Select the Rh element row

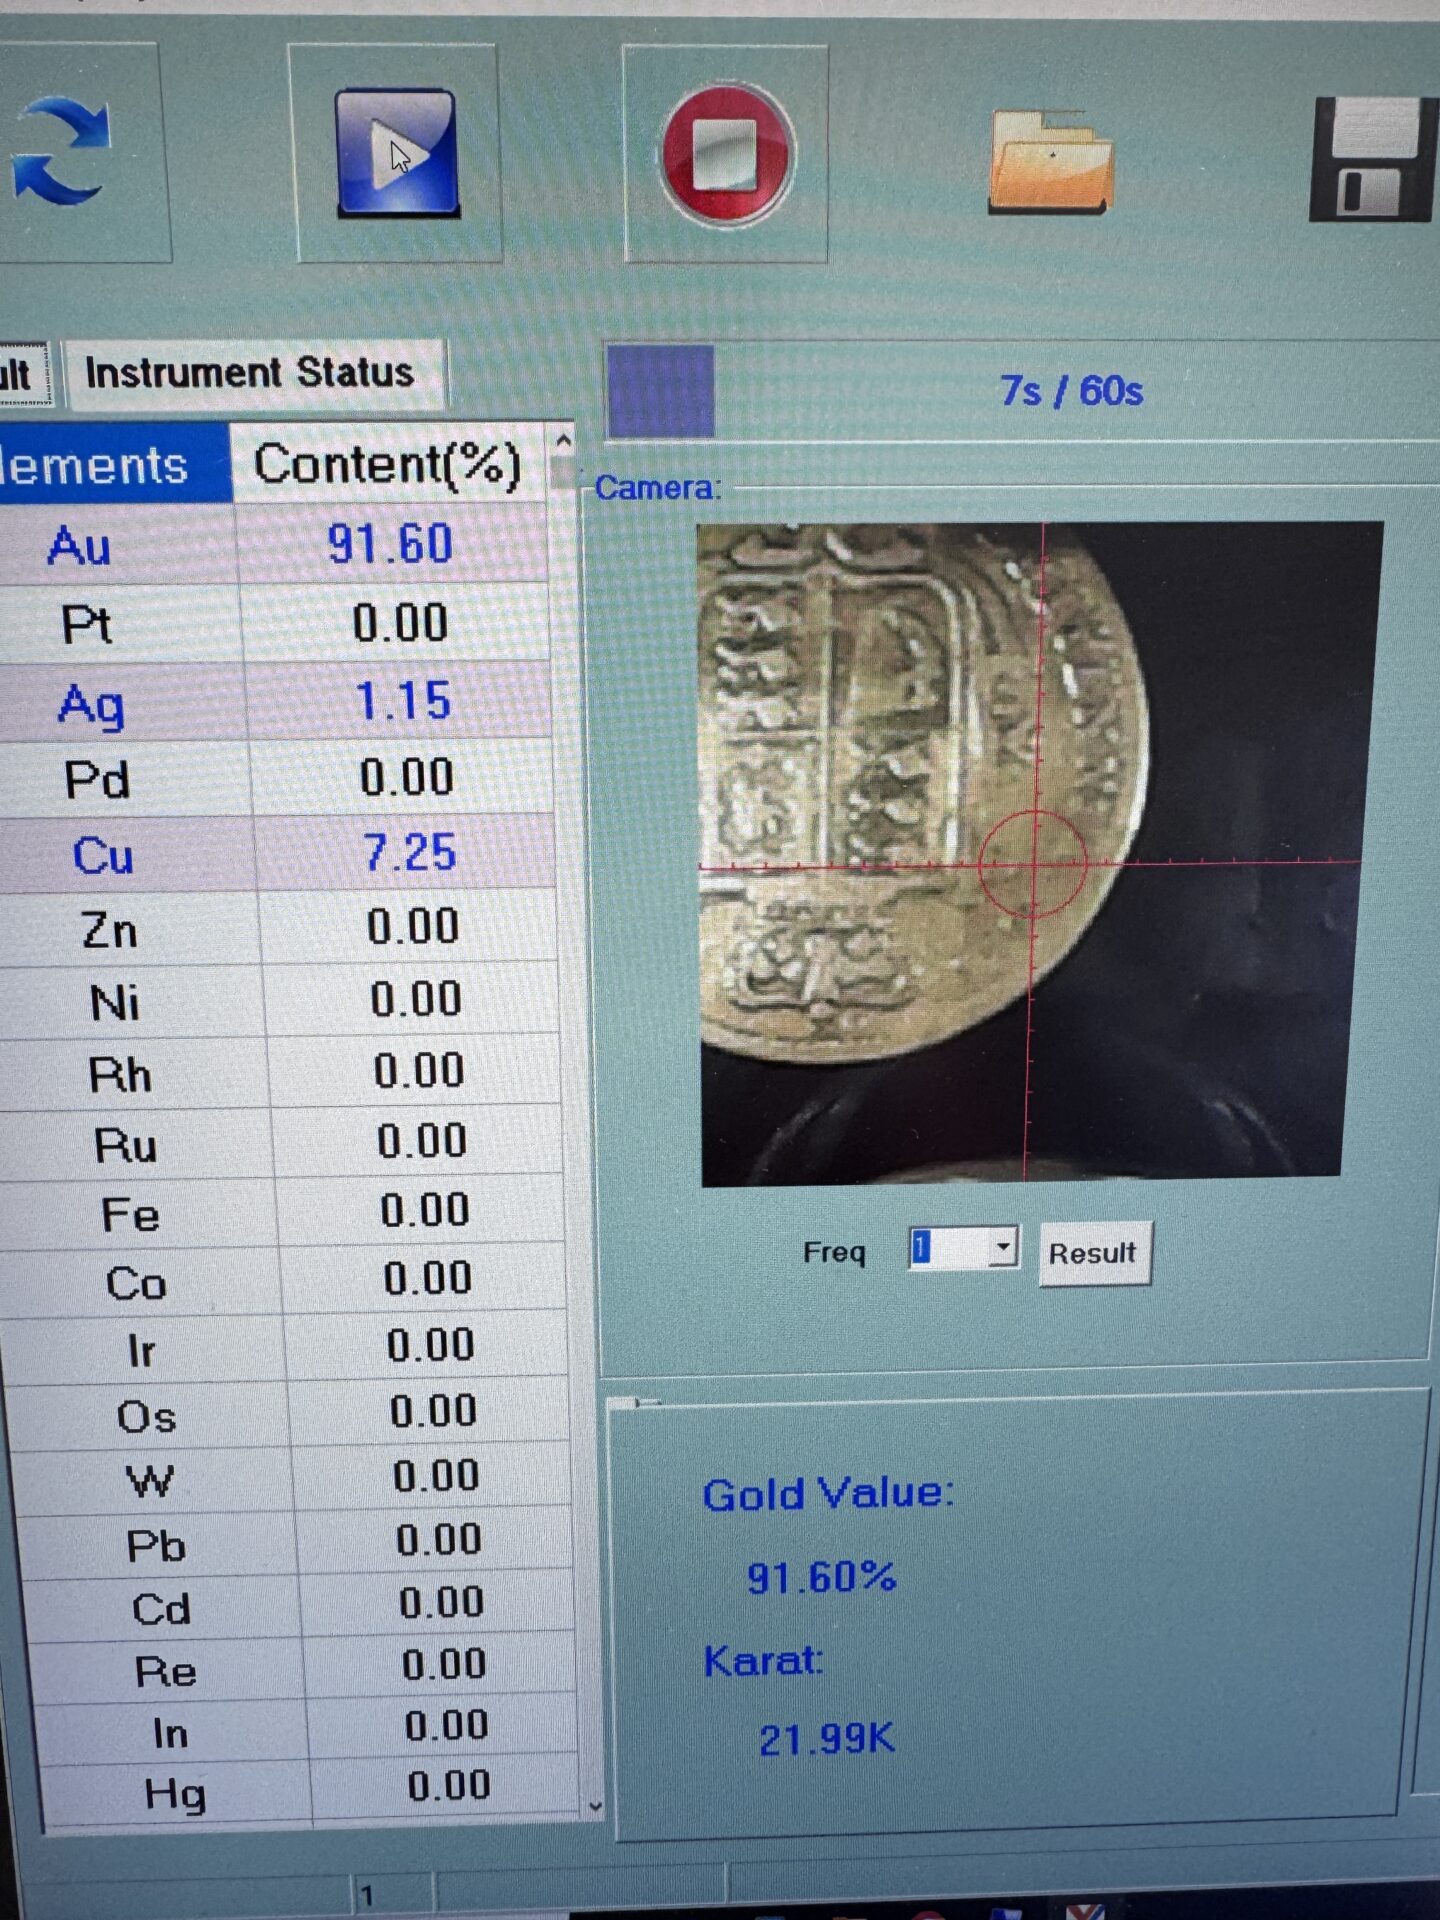point(282,1071)
